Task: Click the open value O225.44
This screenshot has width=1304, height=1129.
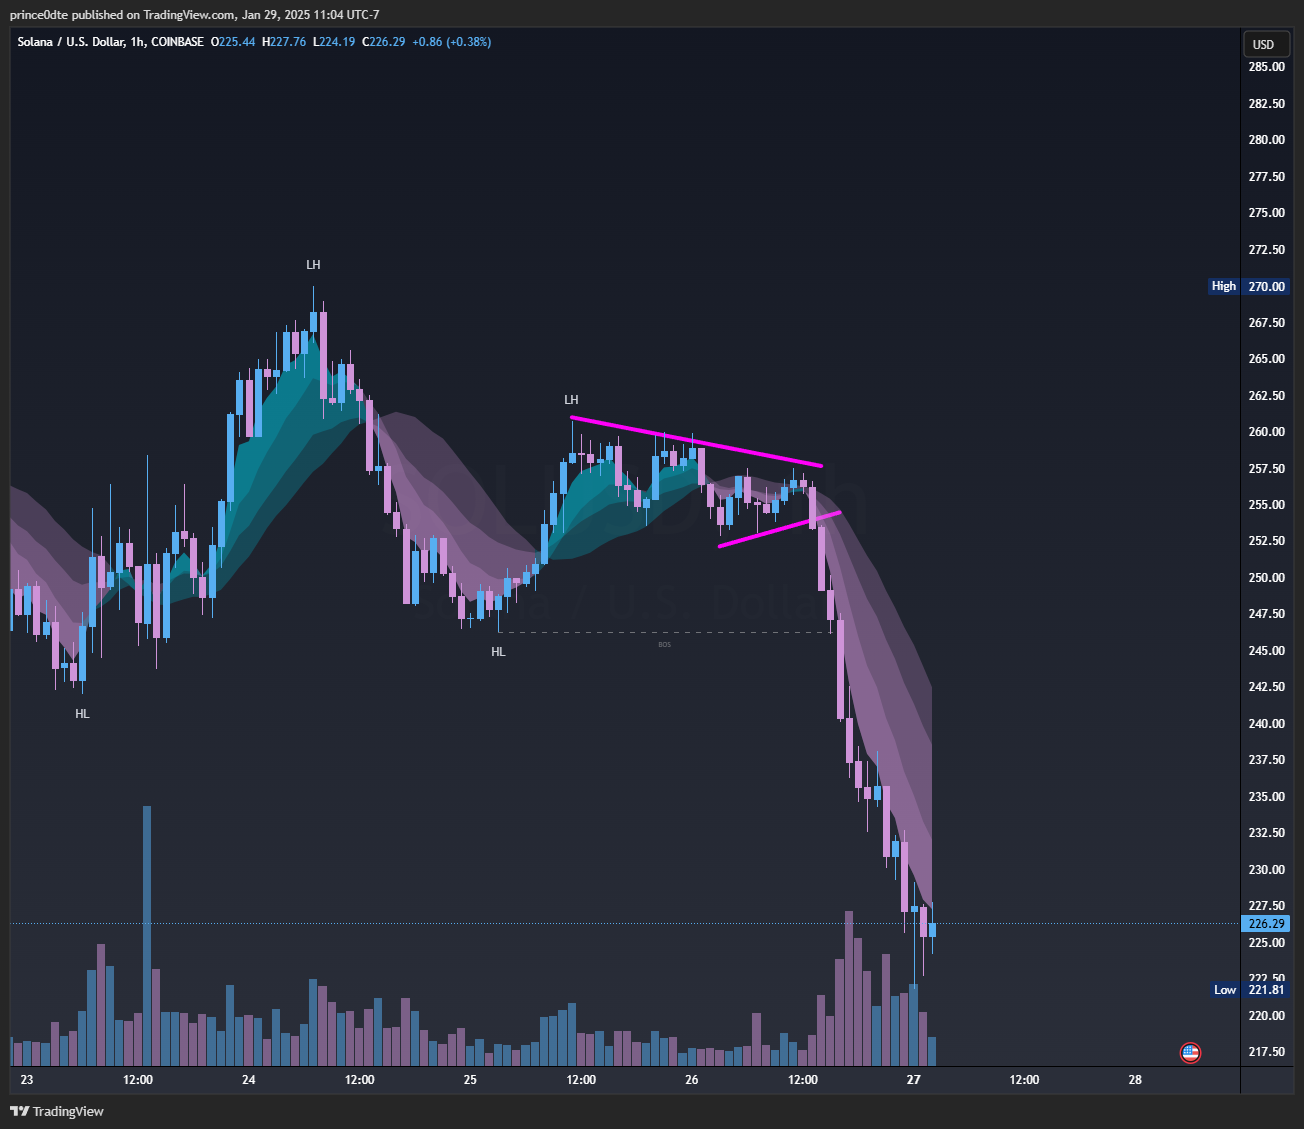Action: [233, 42]
